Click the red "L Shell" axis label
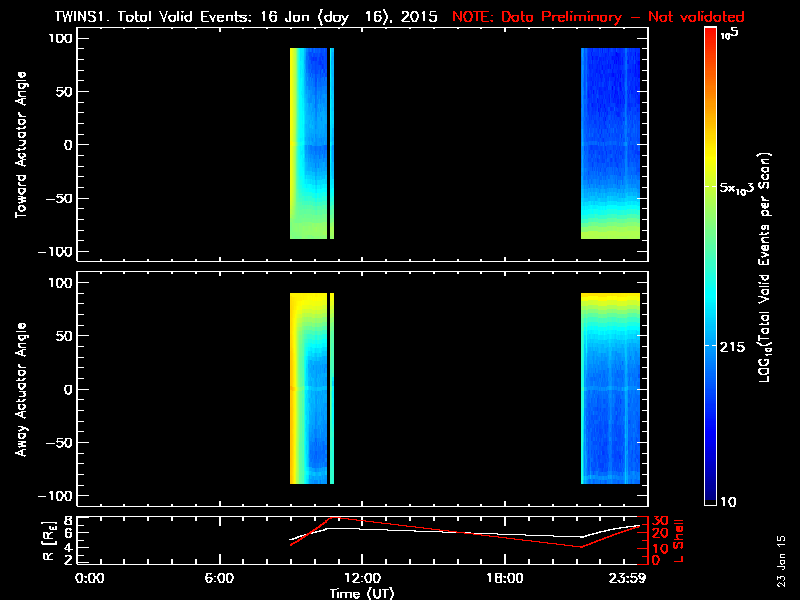This screenshot has height=600, width=800. (x=677, y=539)
